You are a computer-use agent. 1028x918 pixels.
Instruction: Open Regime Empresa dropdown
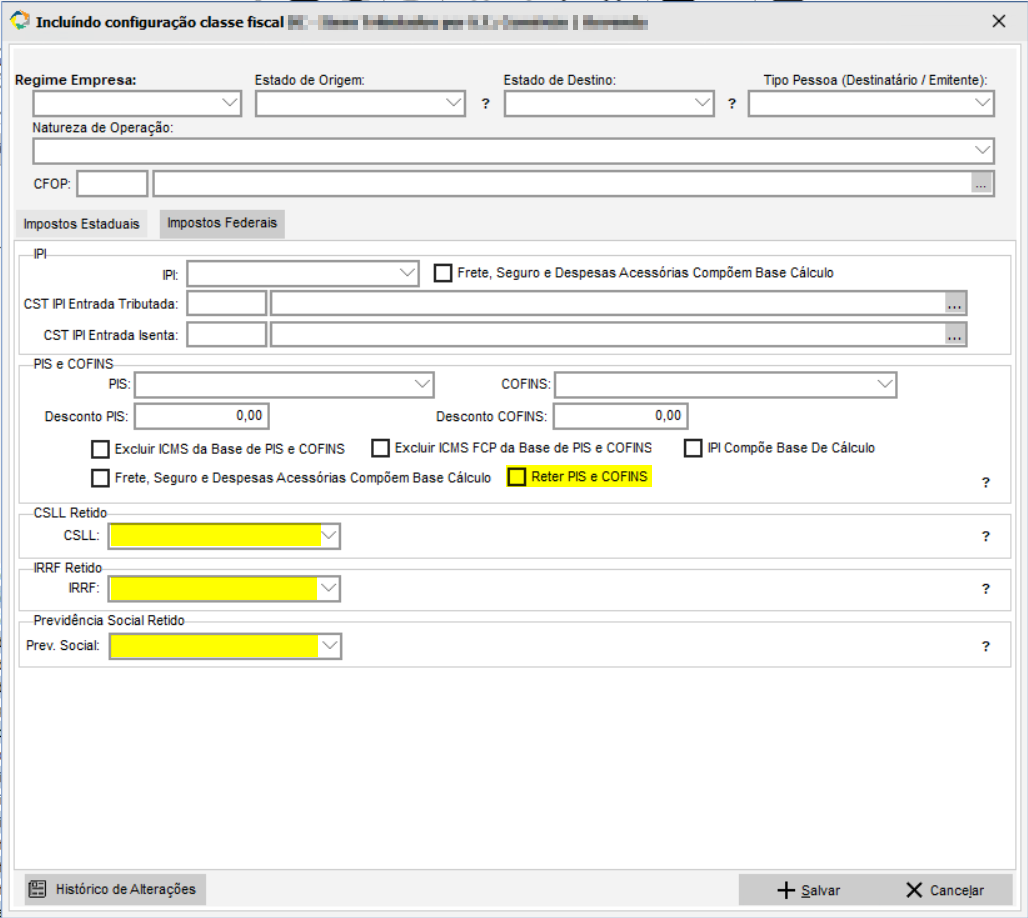(137, 104)
